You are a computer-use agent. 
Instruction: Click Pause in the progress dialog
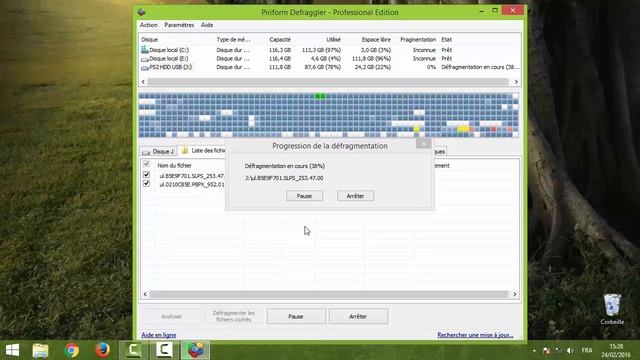[x=304, y=196]
